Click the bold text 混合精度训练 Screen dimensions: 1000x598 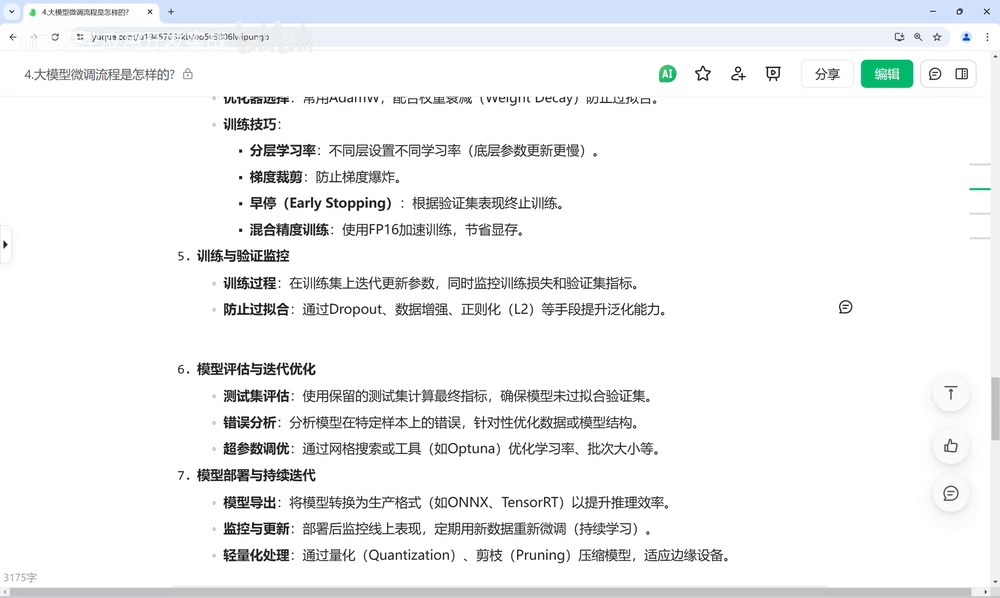tap(290, 230)
